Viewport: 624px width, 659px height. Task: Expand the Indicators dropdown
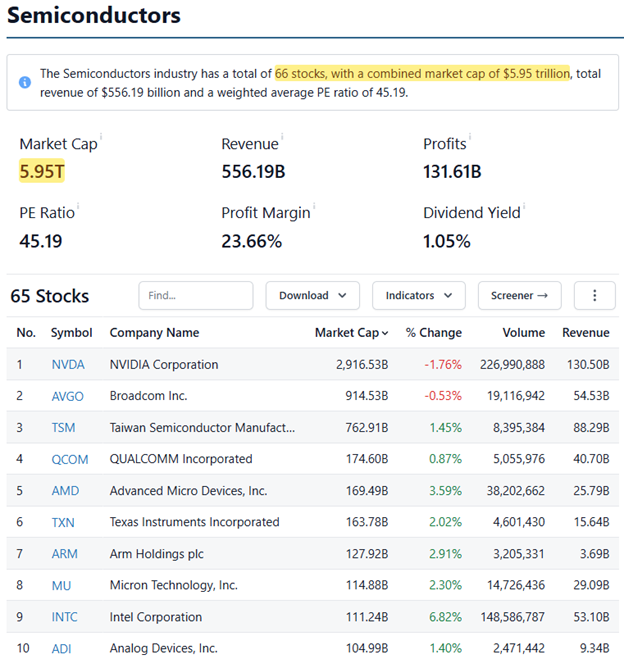pos(419,295)
